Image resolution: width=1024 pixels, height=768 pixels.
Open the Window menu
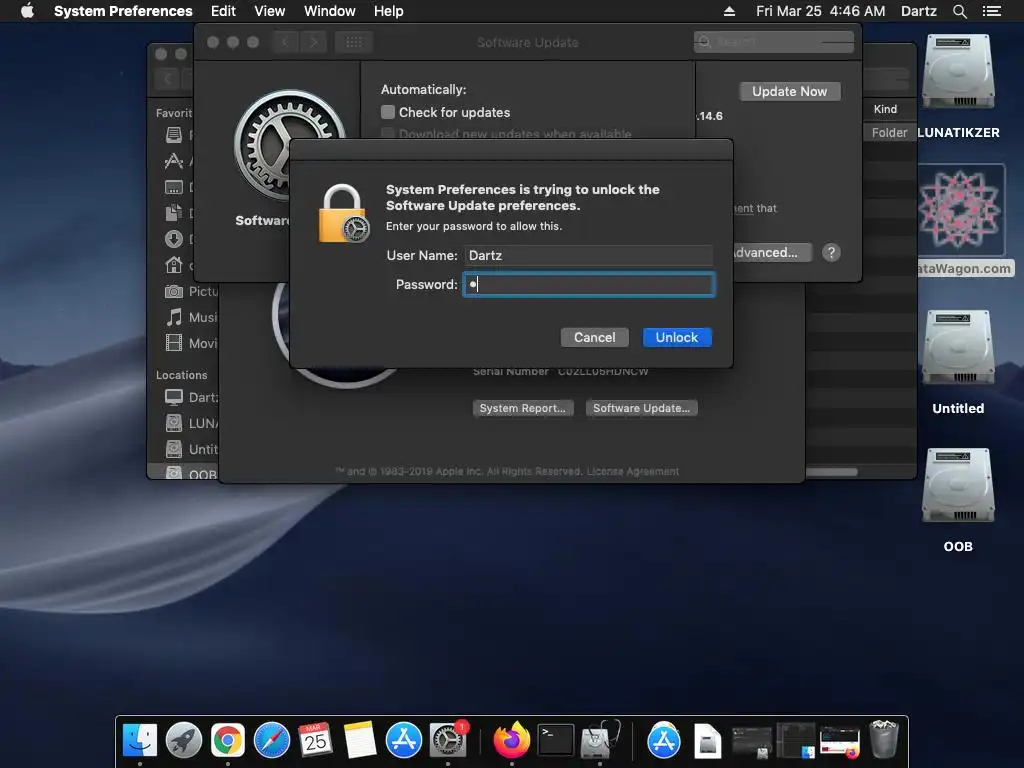tap(330, 11)
